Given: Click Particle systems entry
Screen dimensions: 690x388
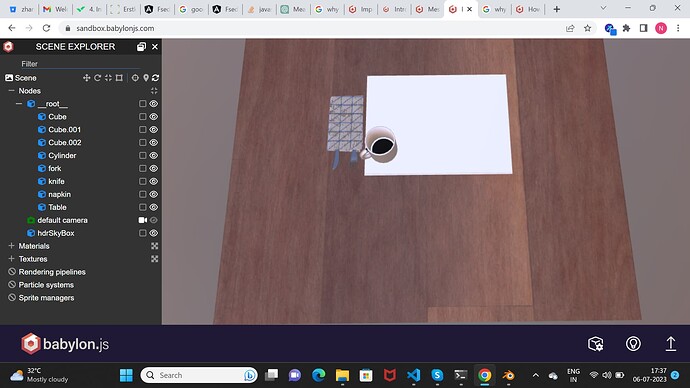Looking at the screenshot, I should [x=46, y=285].
